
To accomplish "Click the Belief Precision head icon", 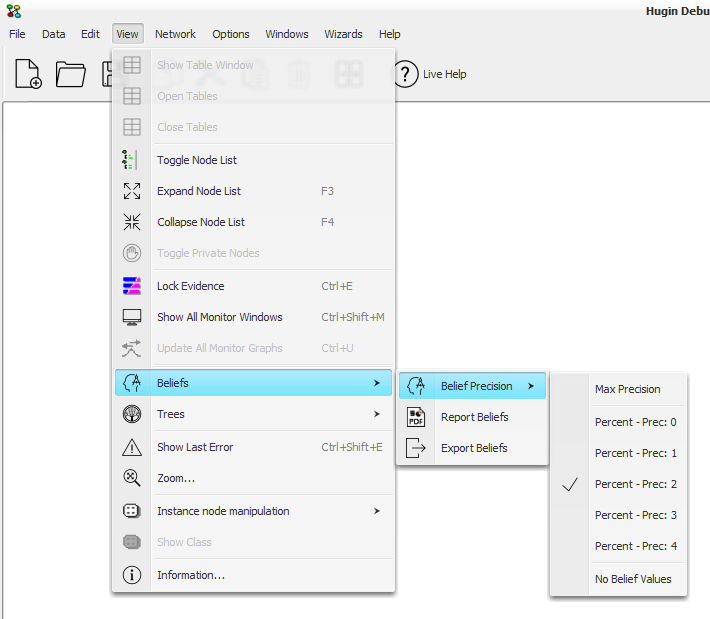I will click(416, 386).
